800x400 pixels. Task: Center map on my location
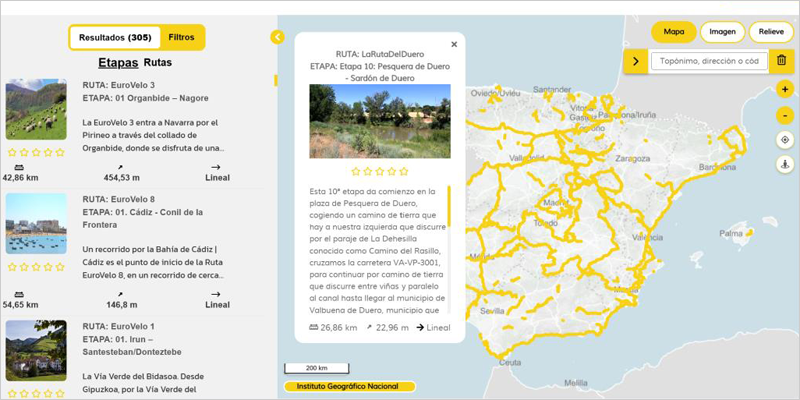coord(785,140)
